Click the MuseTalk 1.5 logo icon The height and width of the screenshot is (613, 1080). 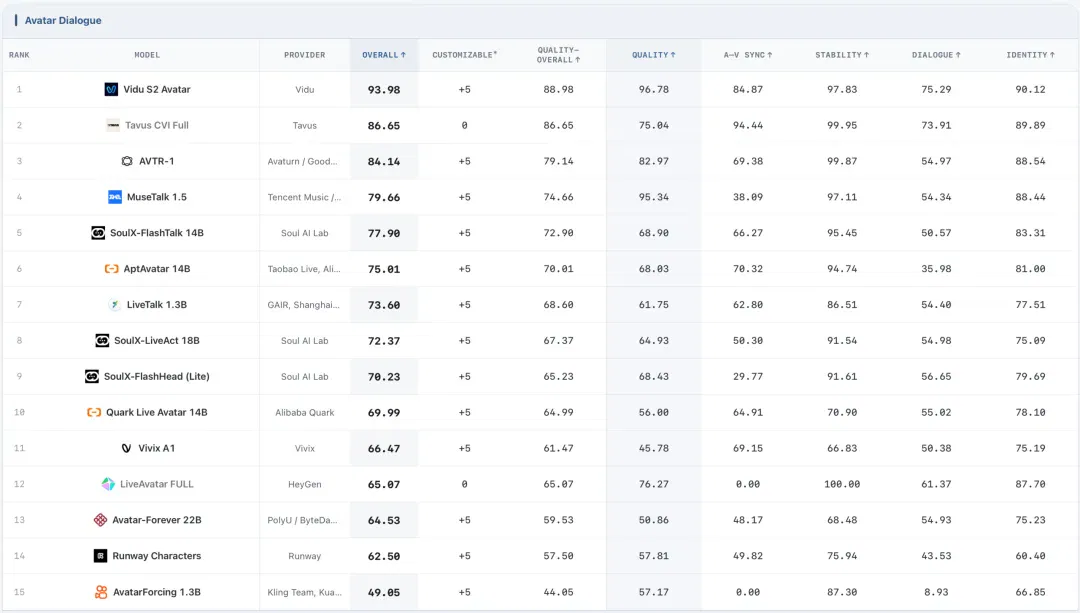point(115,197)
